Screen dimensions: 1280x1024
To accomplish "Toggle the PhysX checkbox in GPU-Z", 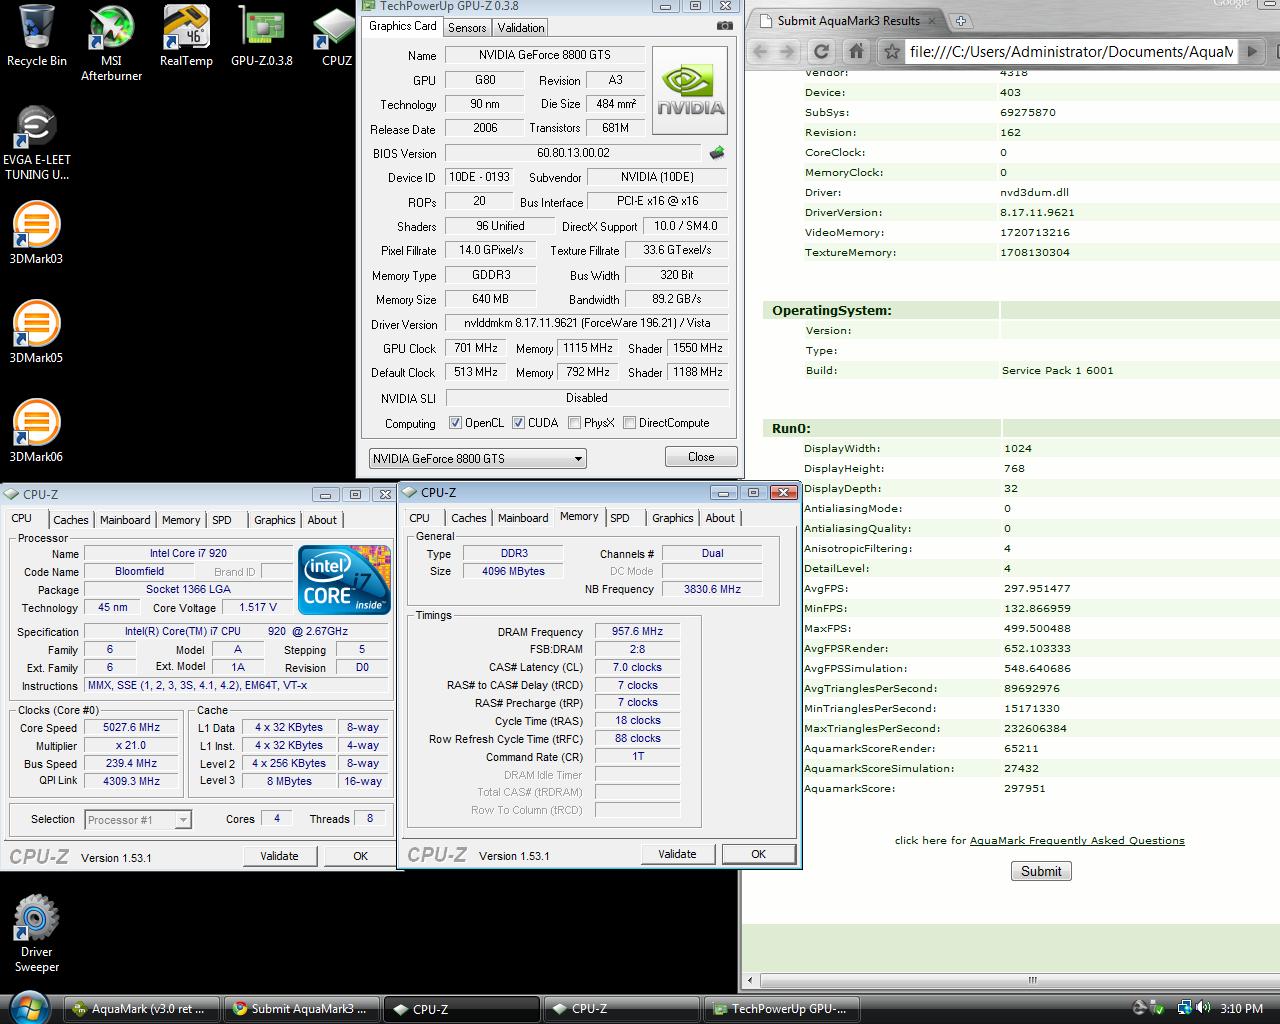I will [x=574, y=423].
